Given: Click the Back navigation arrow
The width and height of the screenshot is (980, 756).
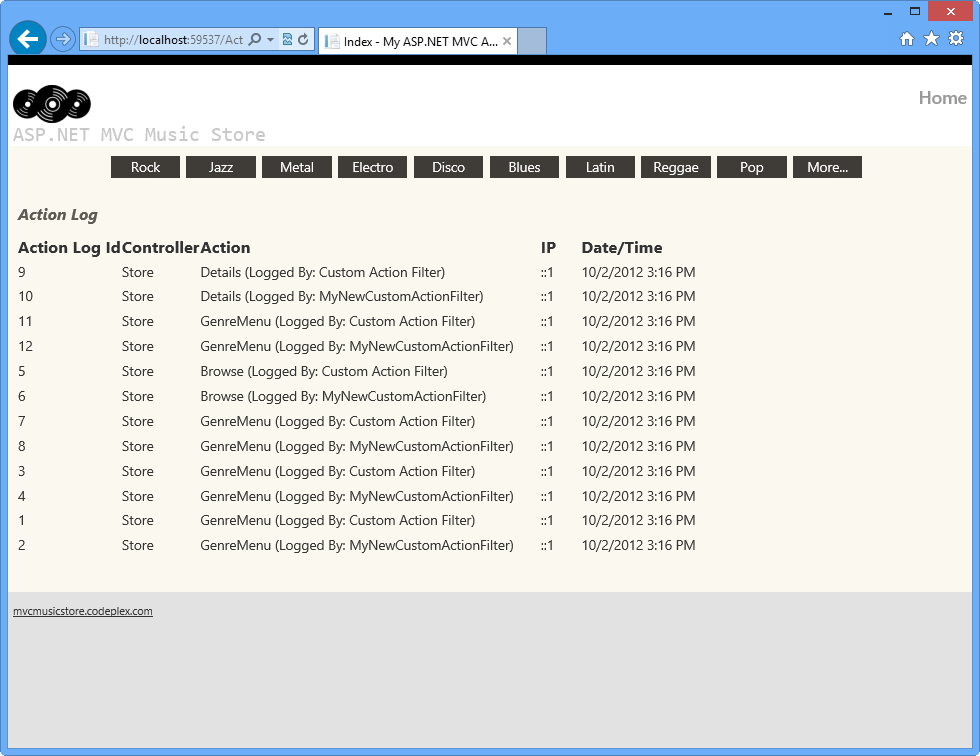Looking at the screenshot, I should tap(27, 38).
